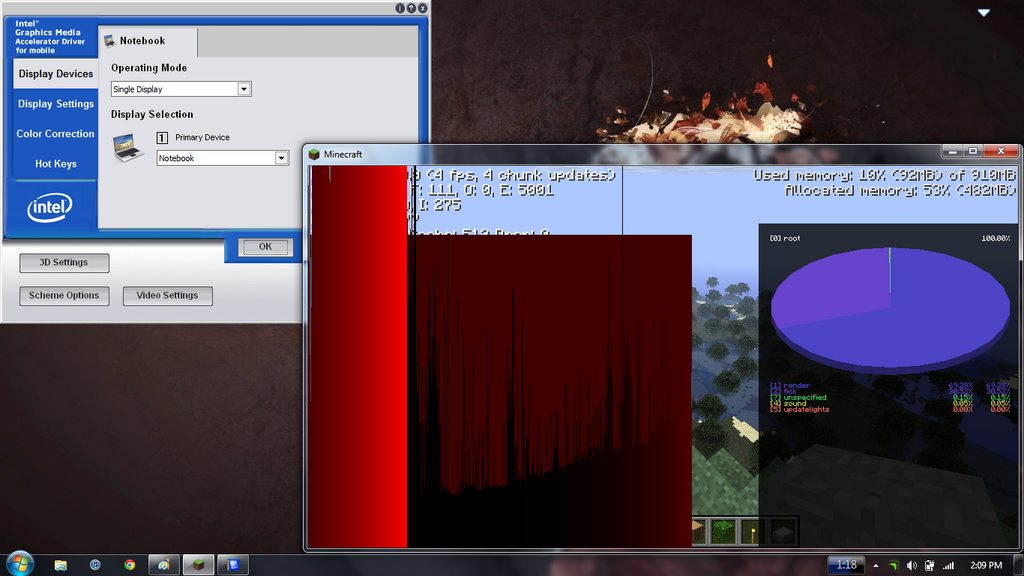Screen dimensions: 1024x576
Task: Click the 'updatelights' profiler legend entry
Action: tap(799, 409)
